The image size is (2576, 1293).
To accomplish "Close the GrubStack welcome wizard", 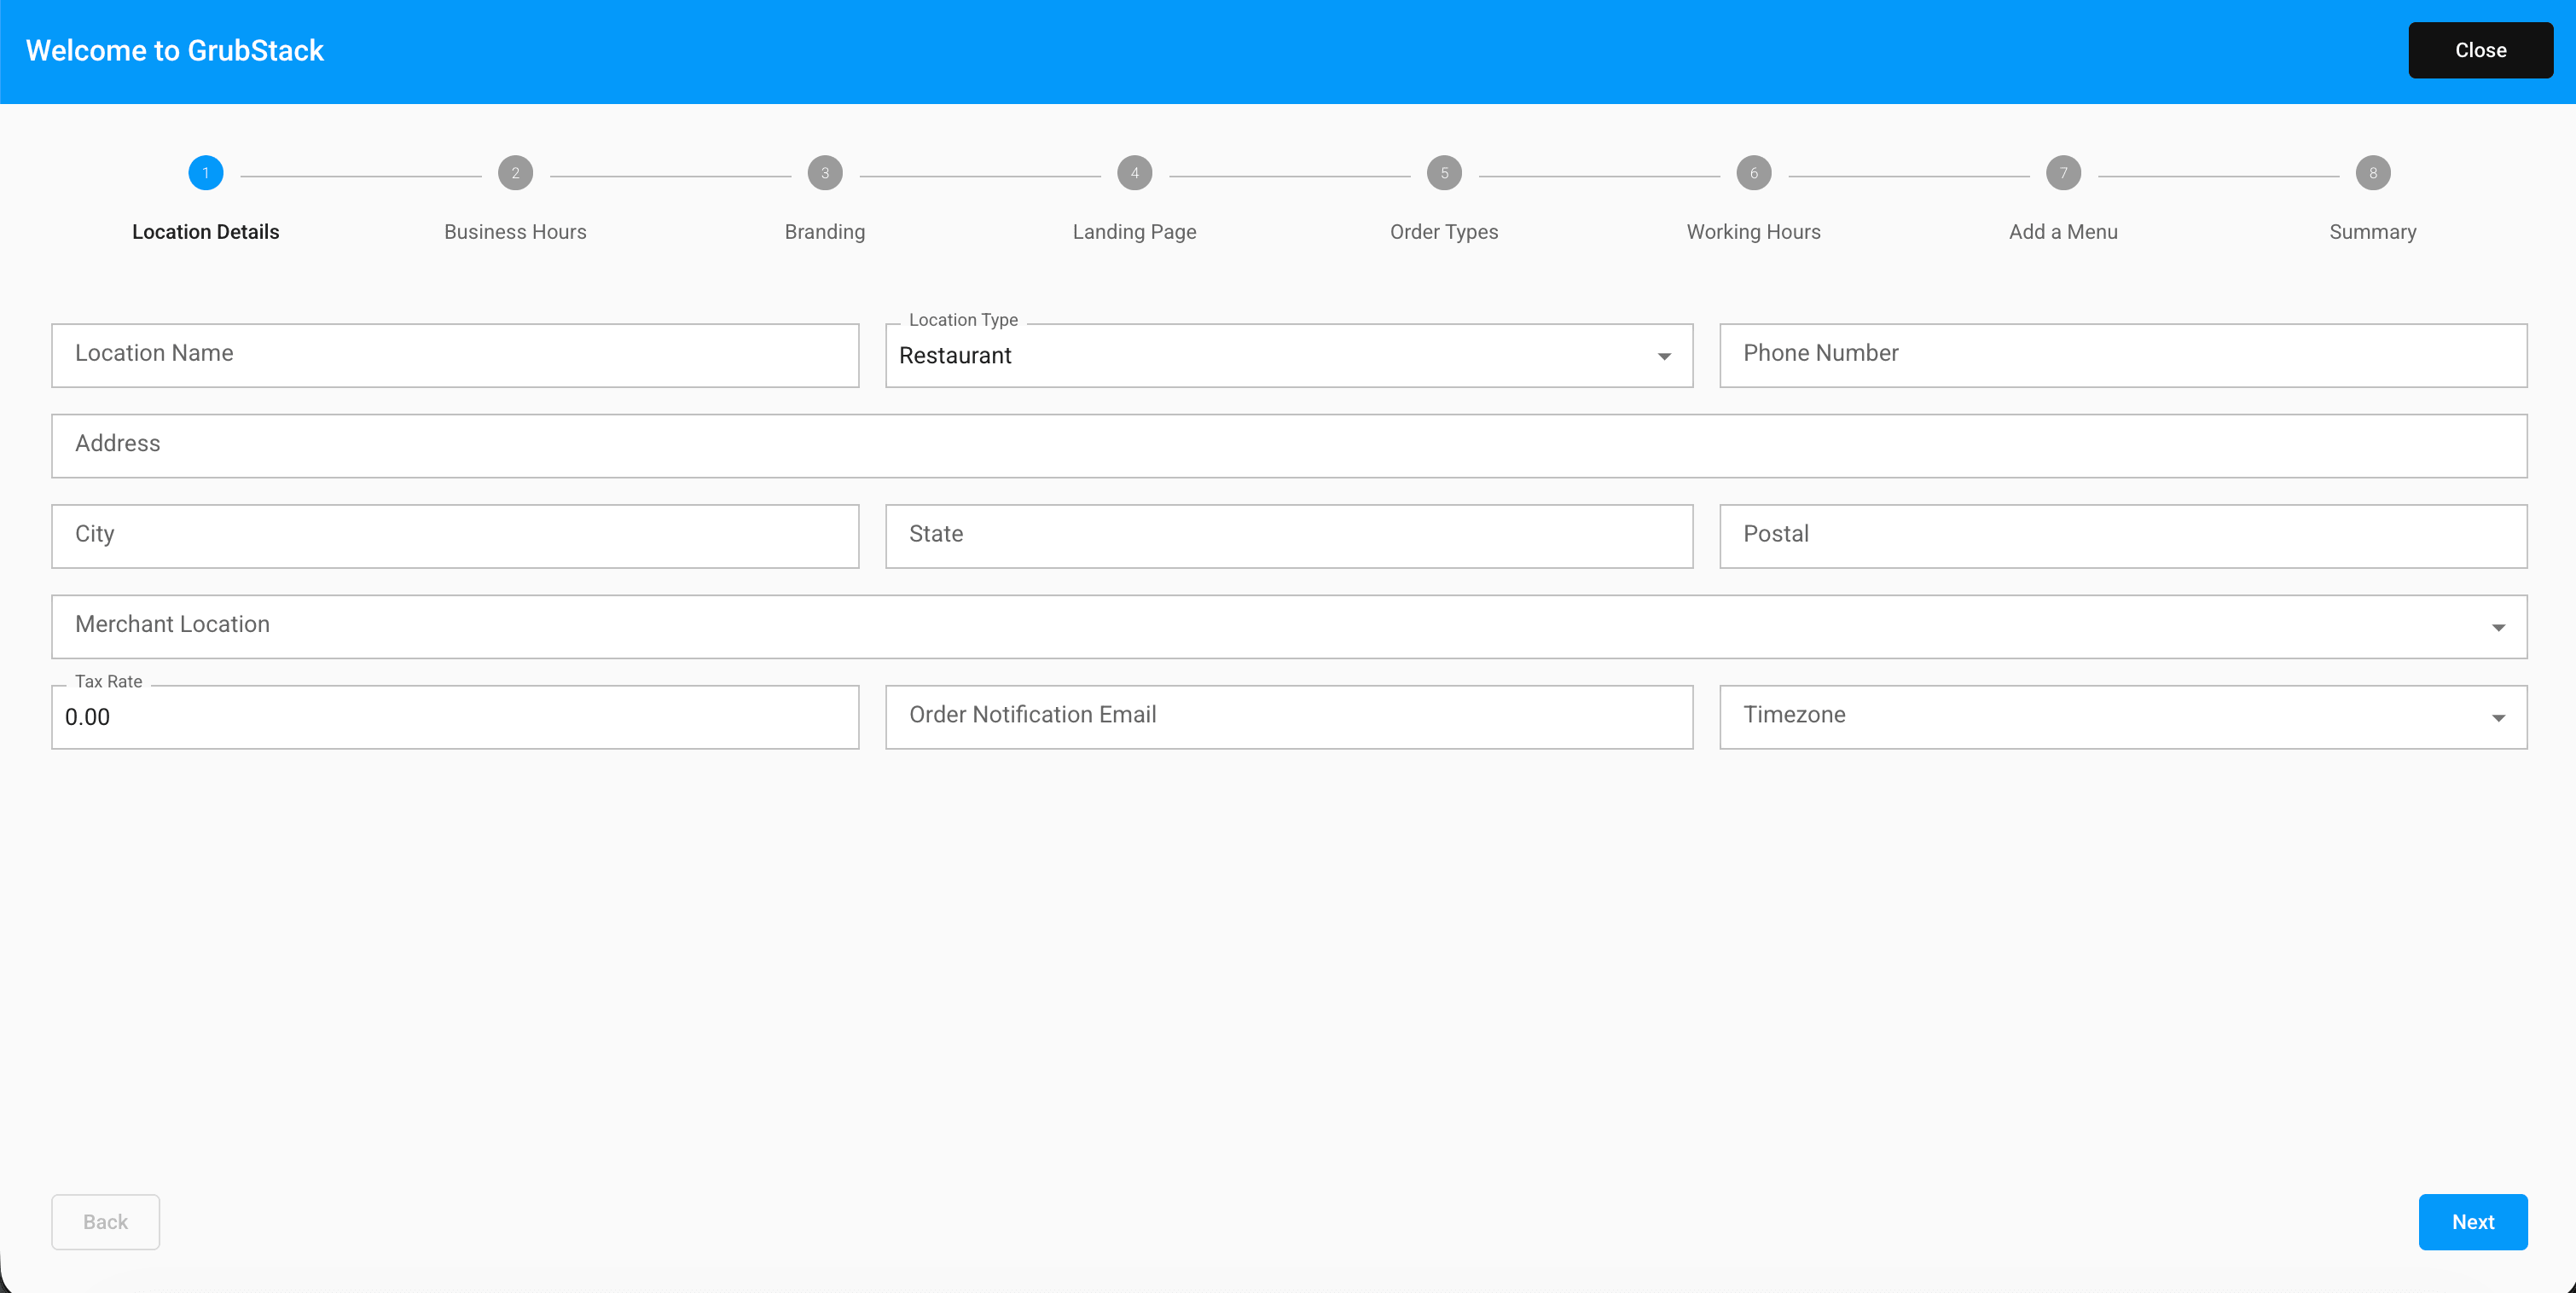I will click(x=2480, y=50).
